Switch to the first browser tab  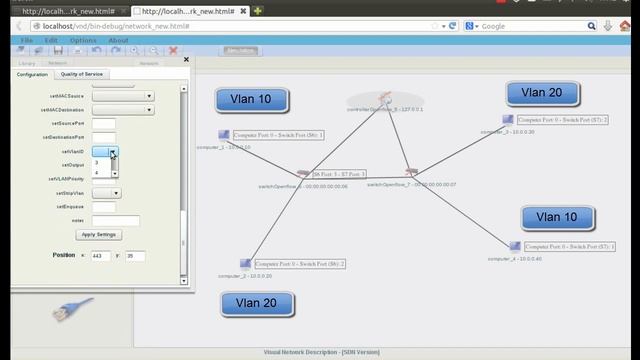pos(68,11)
